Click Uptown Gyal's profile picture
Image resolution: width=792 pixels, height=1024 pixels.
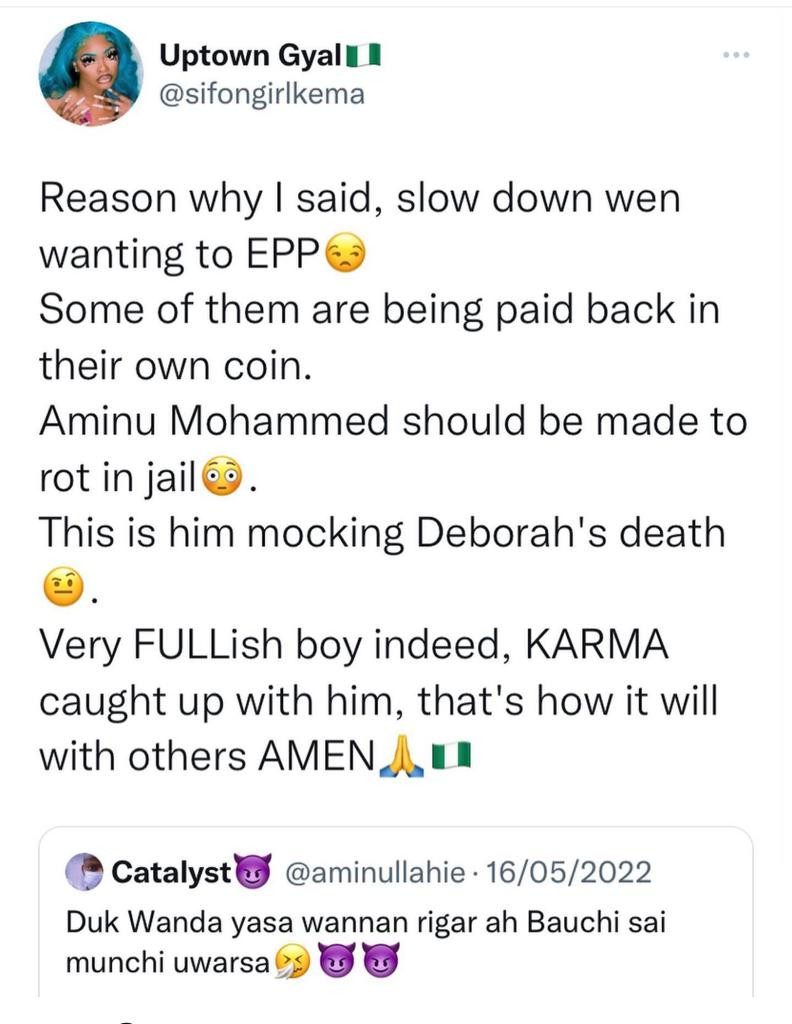pos(90,73)
